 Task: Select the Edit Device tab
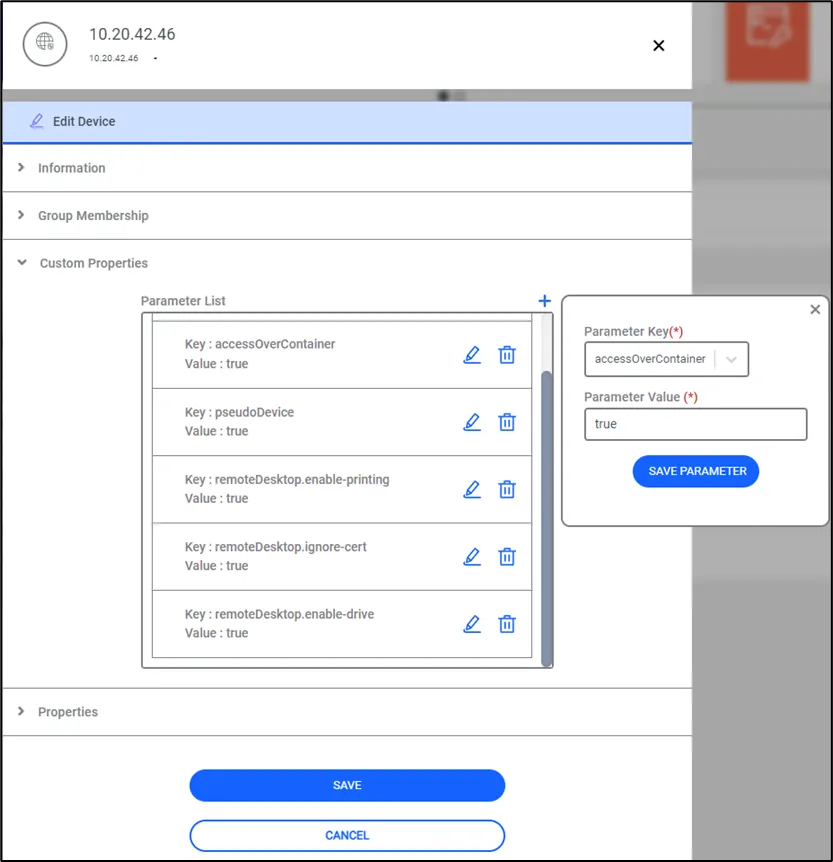(347, 121)
